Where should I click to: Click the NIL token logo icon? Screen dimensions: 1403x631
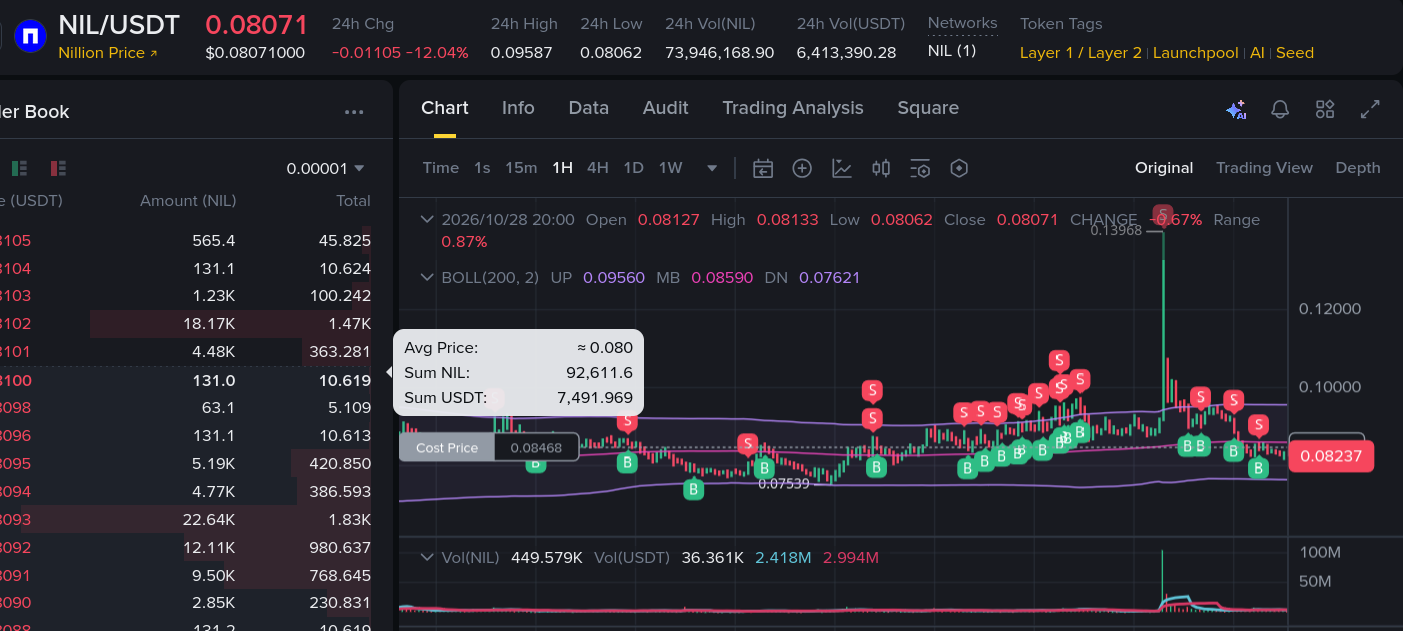(x=30, y=37)
